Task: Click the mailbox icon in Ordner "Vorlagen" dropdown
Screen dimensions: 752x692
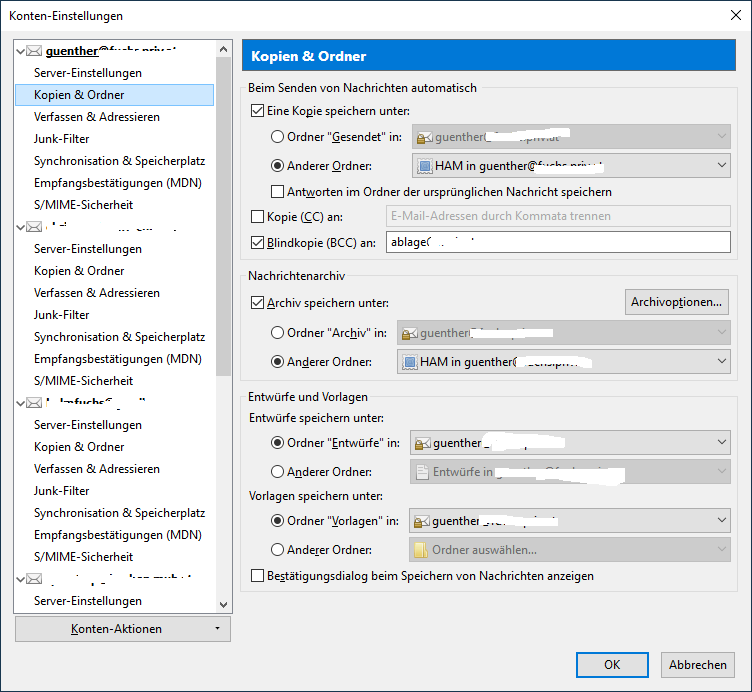Action: pos(422,520)
